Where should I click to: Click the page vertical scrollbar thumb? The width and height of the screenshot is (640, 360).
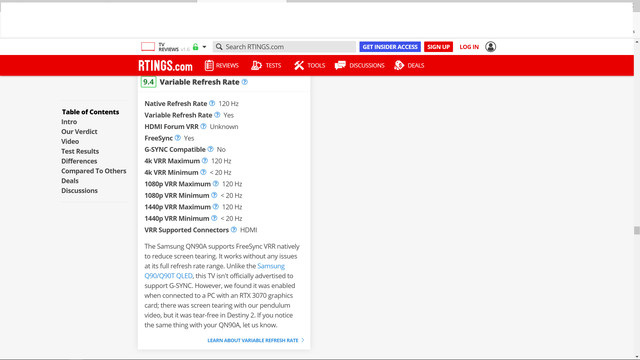pos(636,230)
